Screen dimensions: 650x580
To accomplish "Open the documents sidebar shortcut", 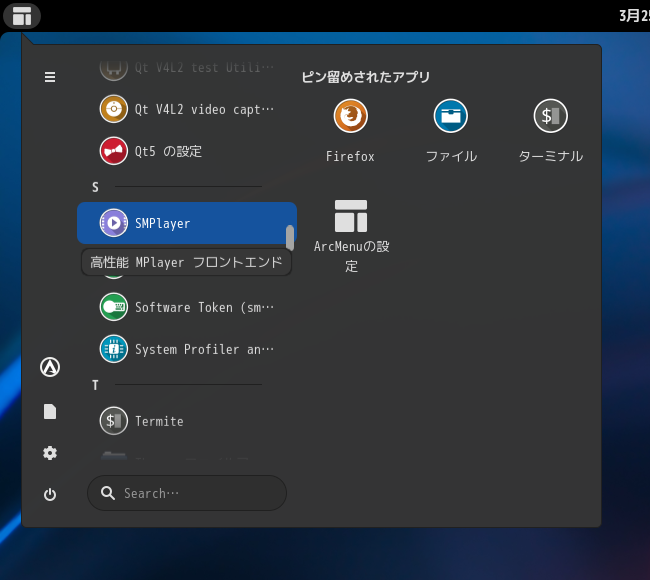I will 50,412.
